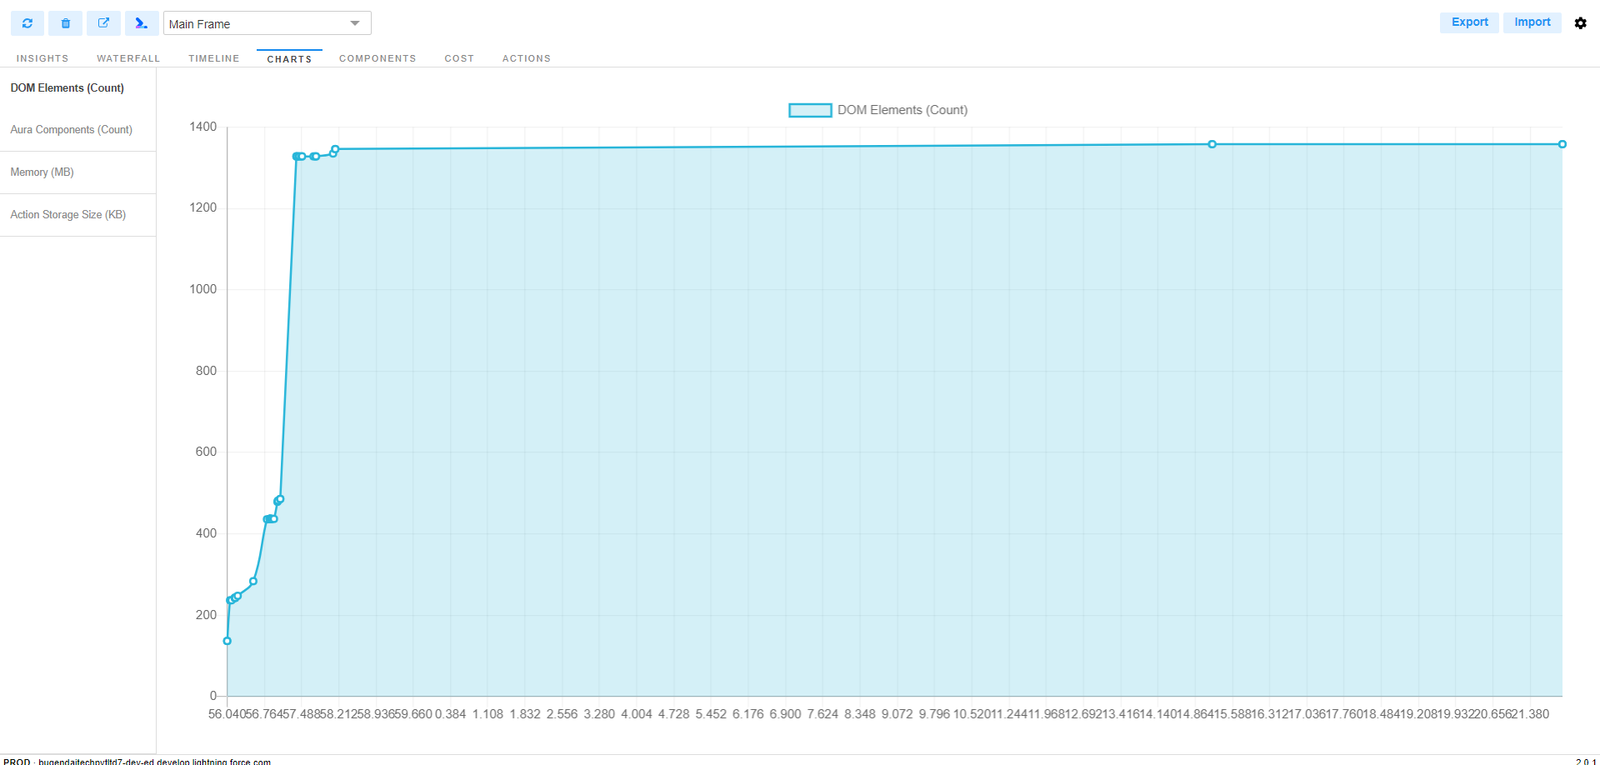Go to the ACTIONS tab
1600x765 pixels.
pos(526,58)
